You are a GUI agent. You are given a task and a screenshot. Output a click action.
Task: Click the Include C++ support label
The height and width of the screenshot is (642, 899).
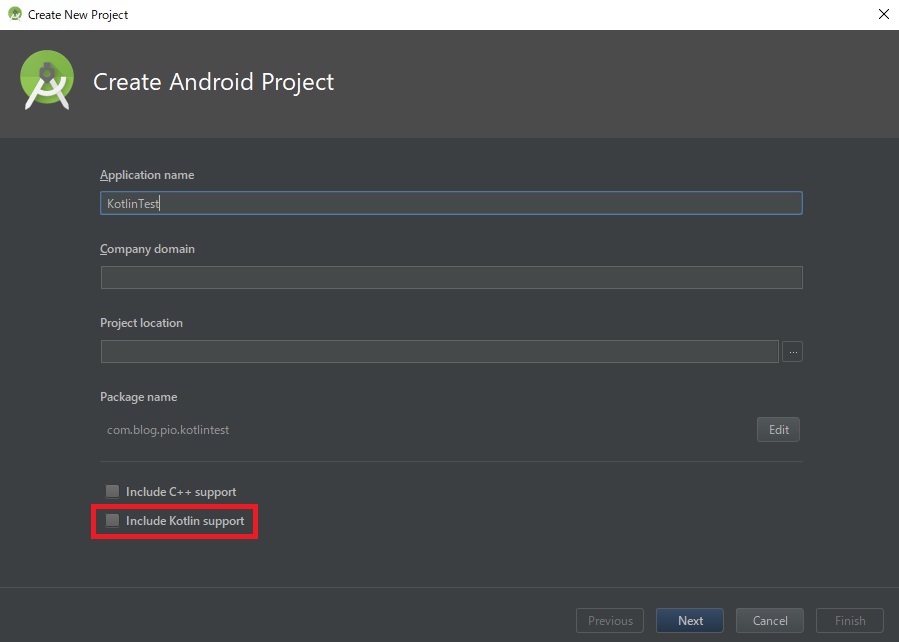[181, 492]
